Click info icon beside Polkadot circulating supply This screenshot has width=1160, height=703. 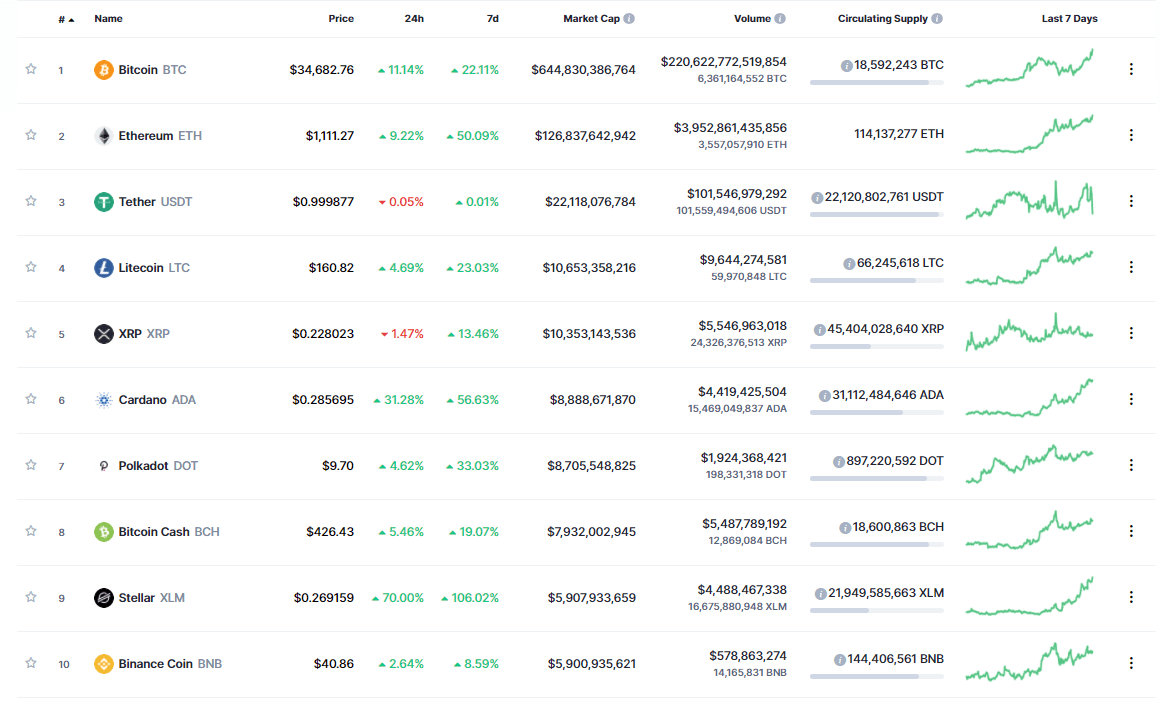[839, 462]
